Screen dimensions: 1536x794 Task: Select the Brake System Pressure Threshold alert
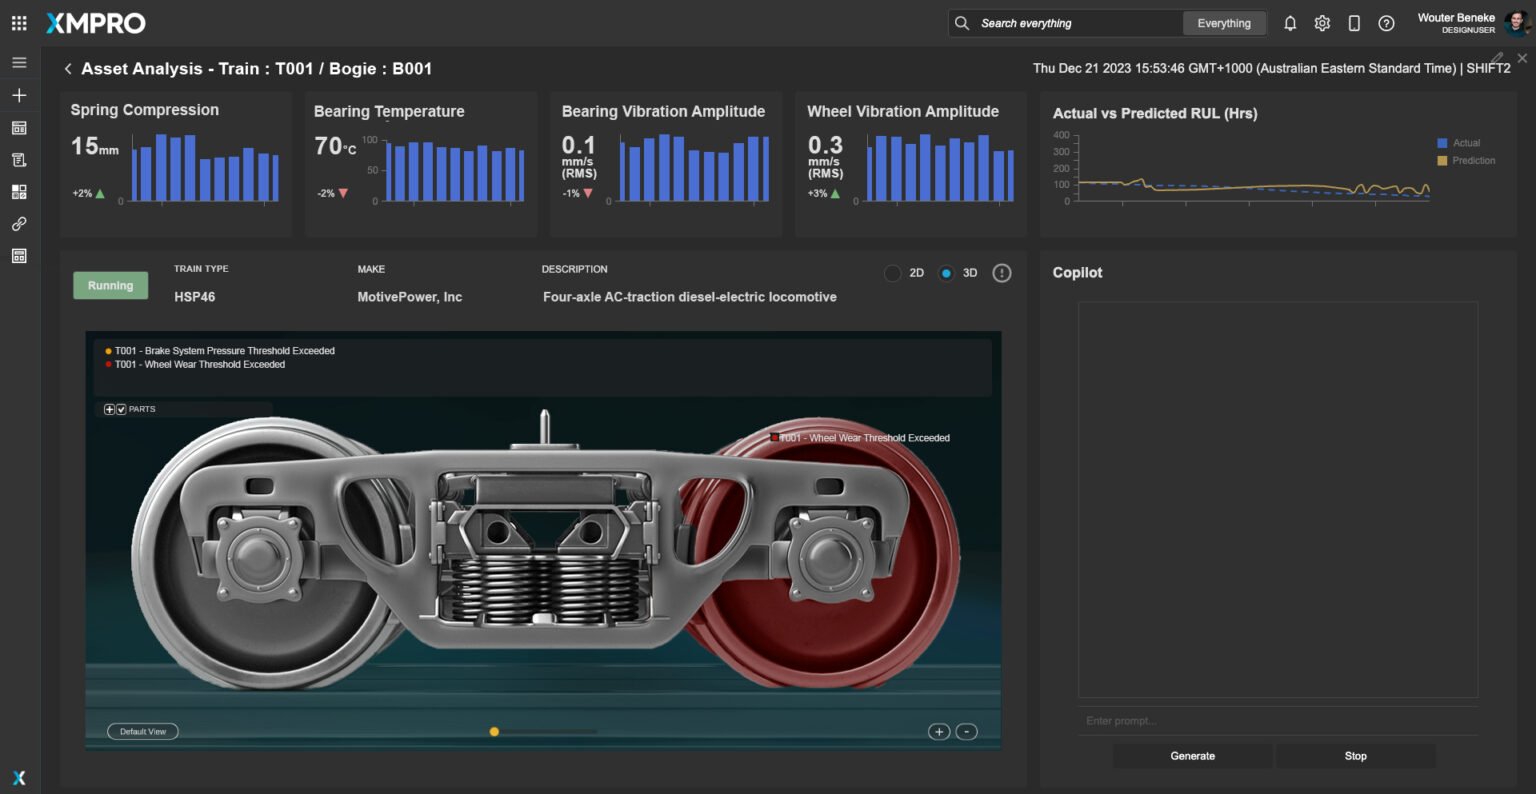point(224,351)
